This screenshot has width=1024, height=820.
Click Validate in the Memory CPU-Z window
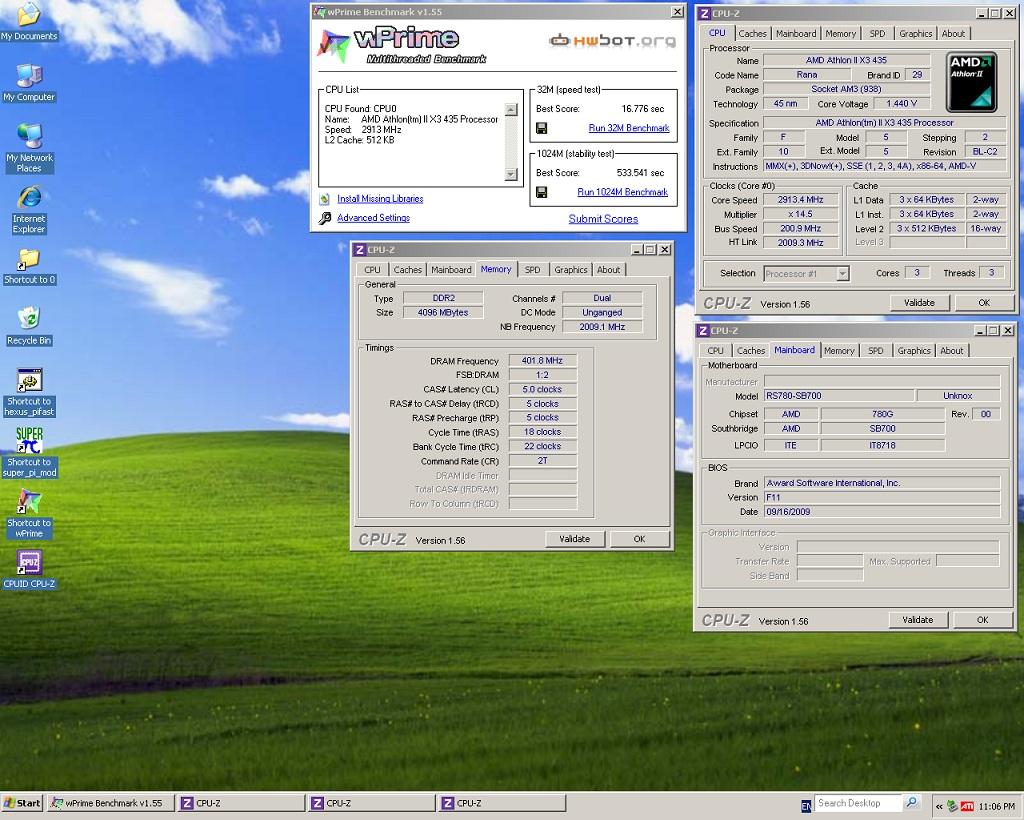click(x=575, y=539)
